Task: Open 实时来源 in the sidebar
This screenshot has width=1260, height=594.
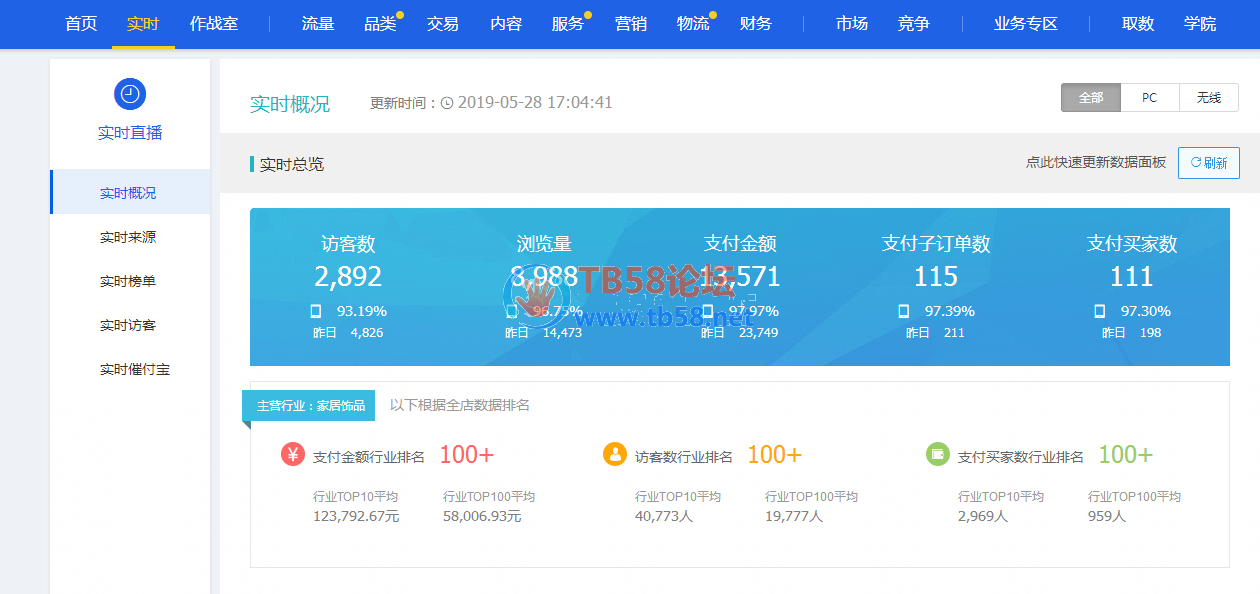Action: 128,238
